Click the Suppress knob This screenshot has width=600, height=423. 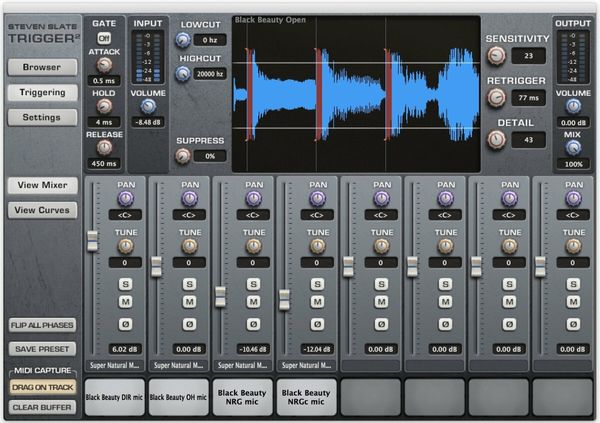click(x=183, y=156)
